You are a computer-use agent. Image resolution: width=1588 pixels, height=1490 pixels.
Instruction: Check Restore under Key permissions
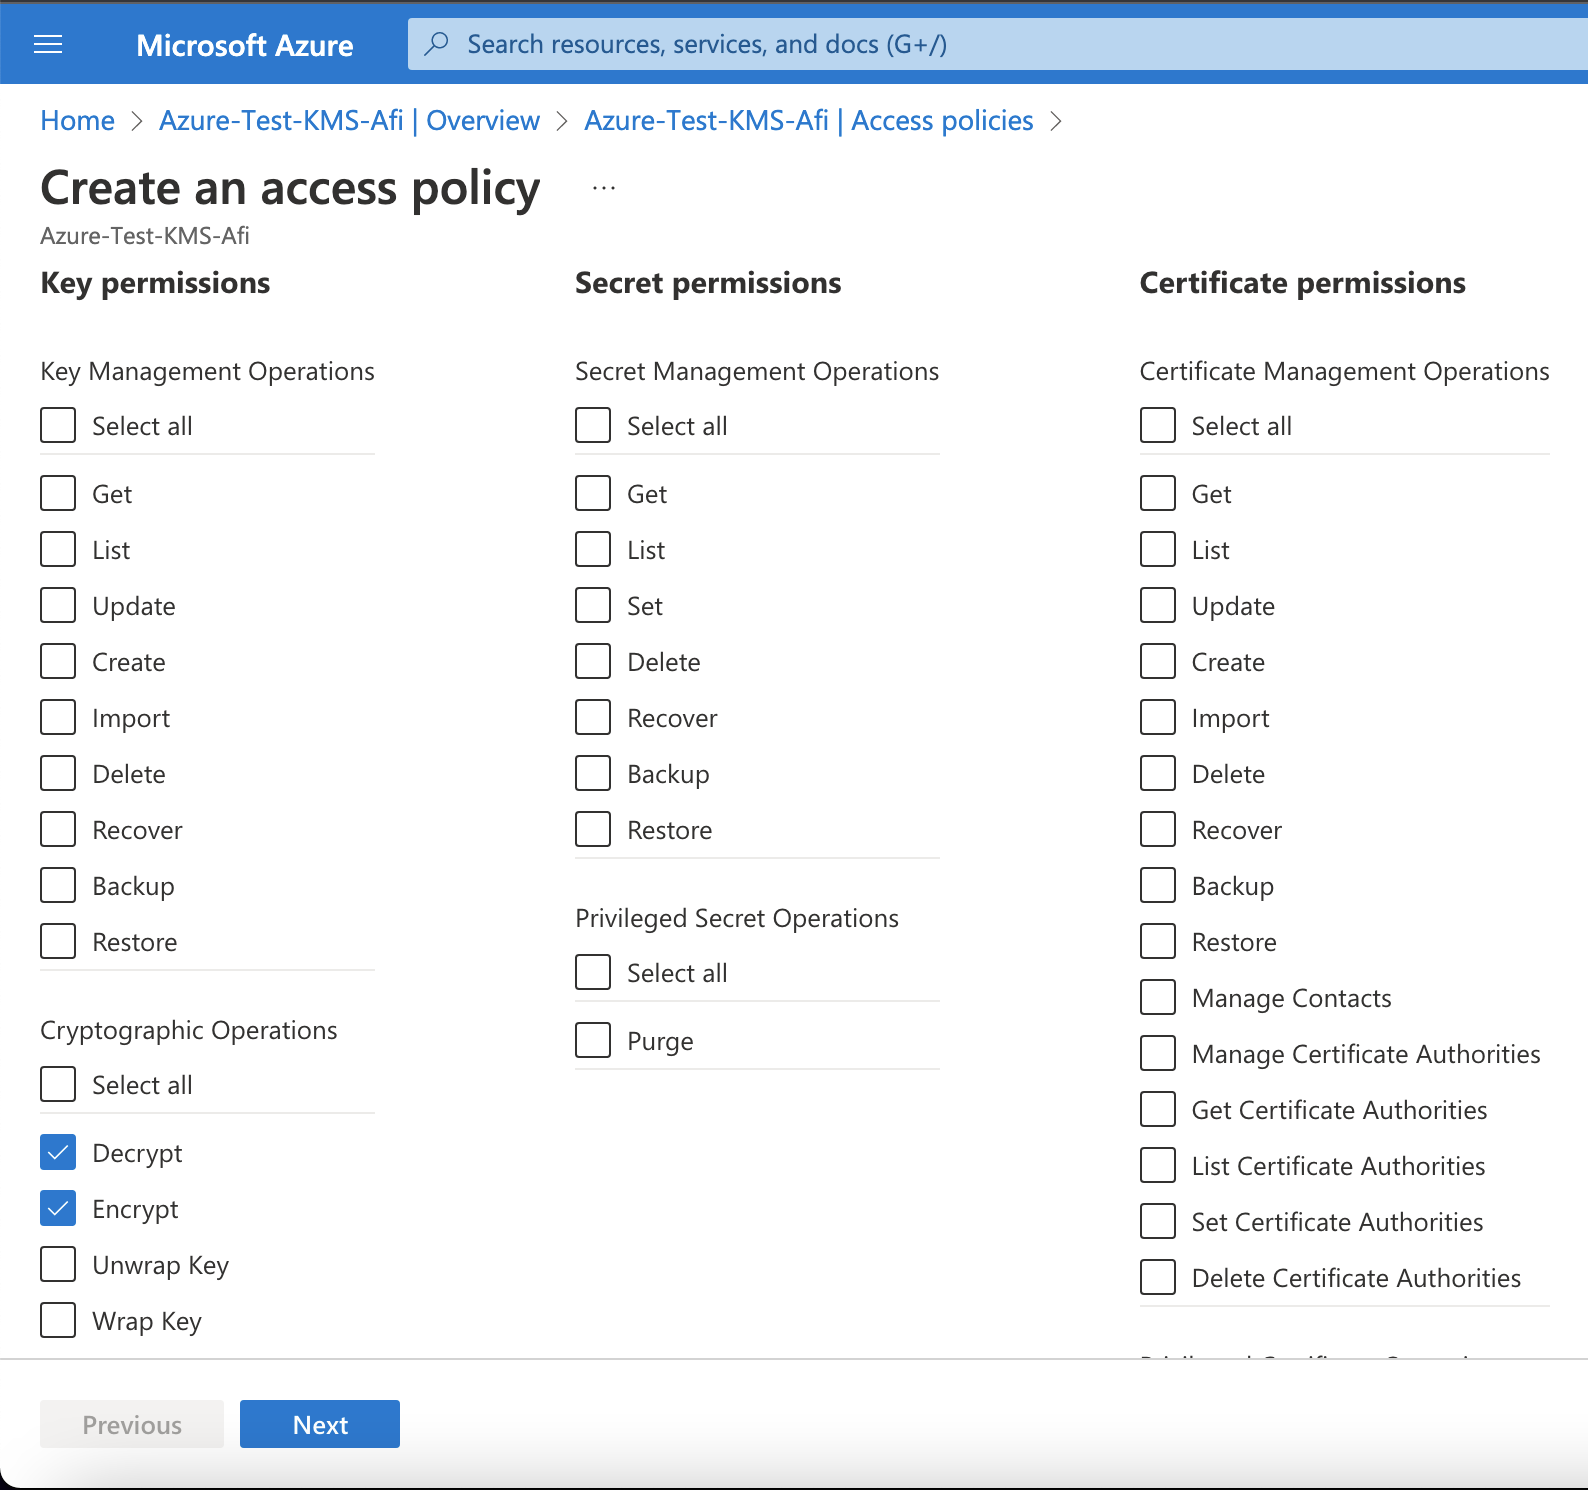click(58, 941)
